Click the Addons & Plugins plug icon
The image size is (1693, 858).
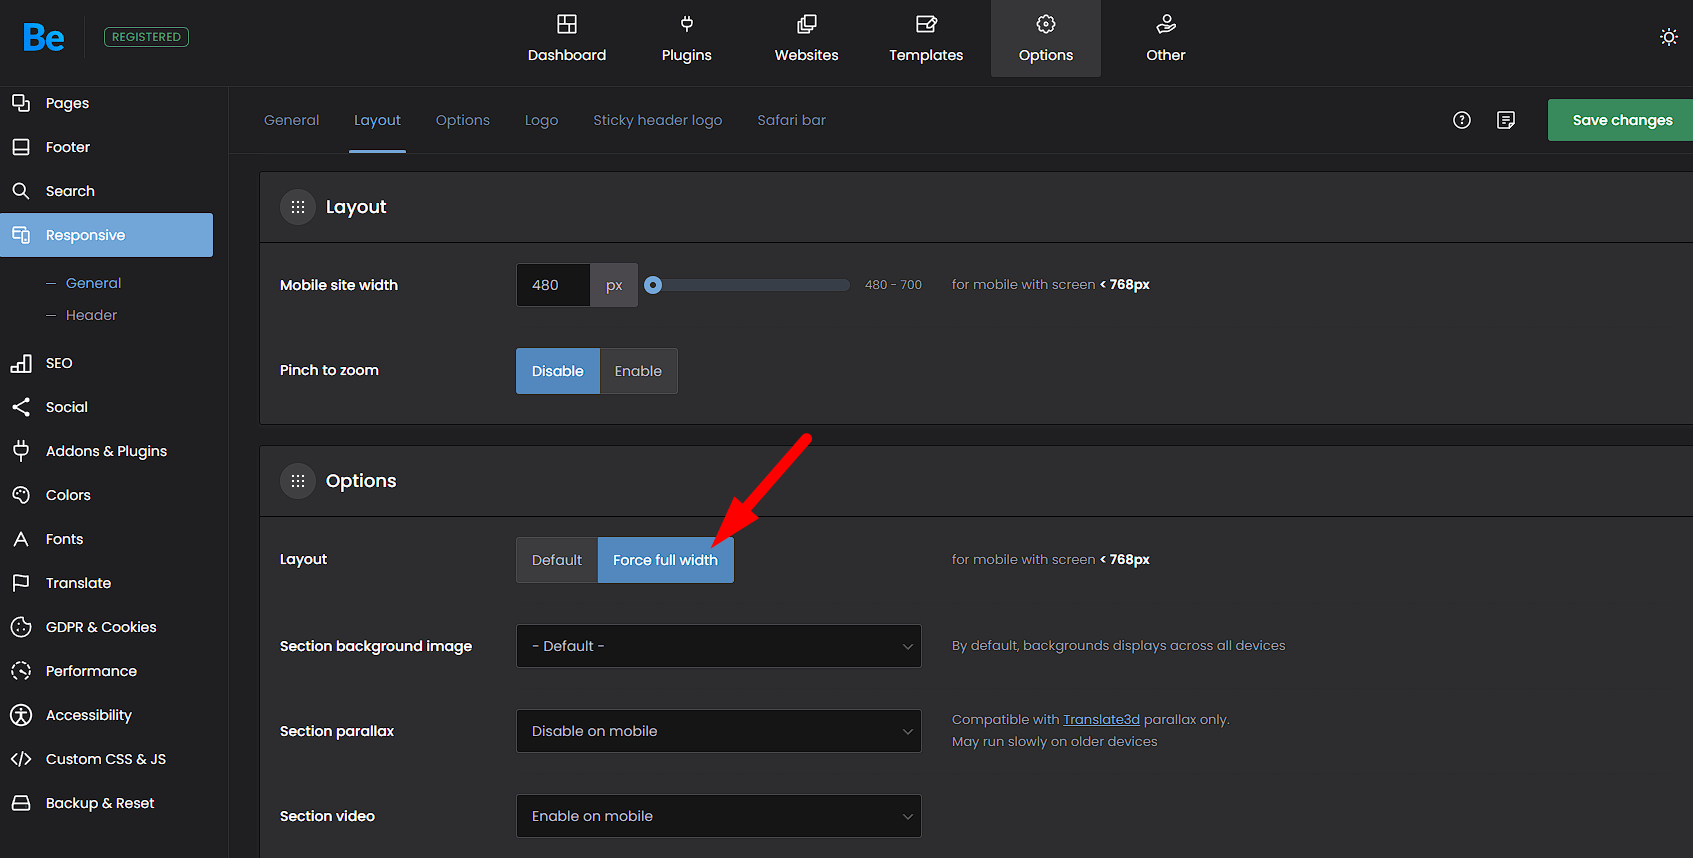coord(21,451)
